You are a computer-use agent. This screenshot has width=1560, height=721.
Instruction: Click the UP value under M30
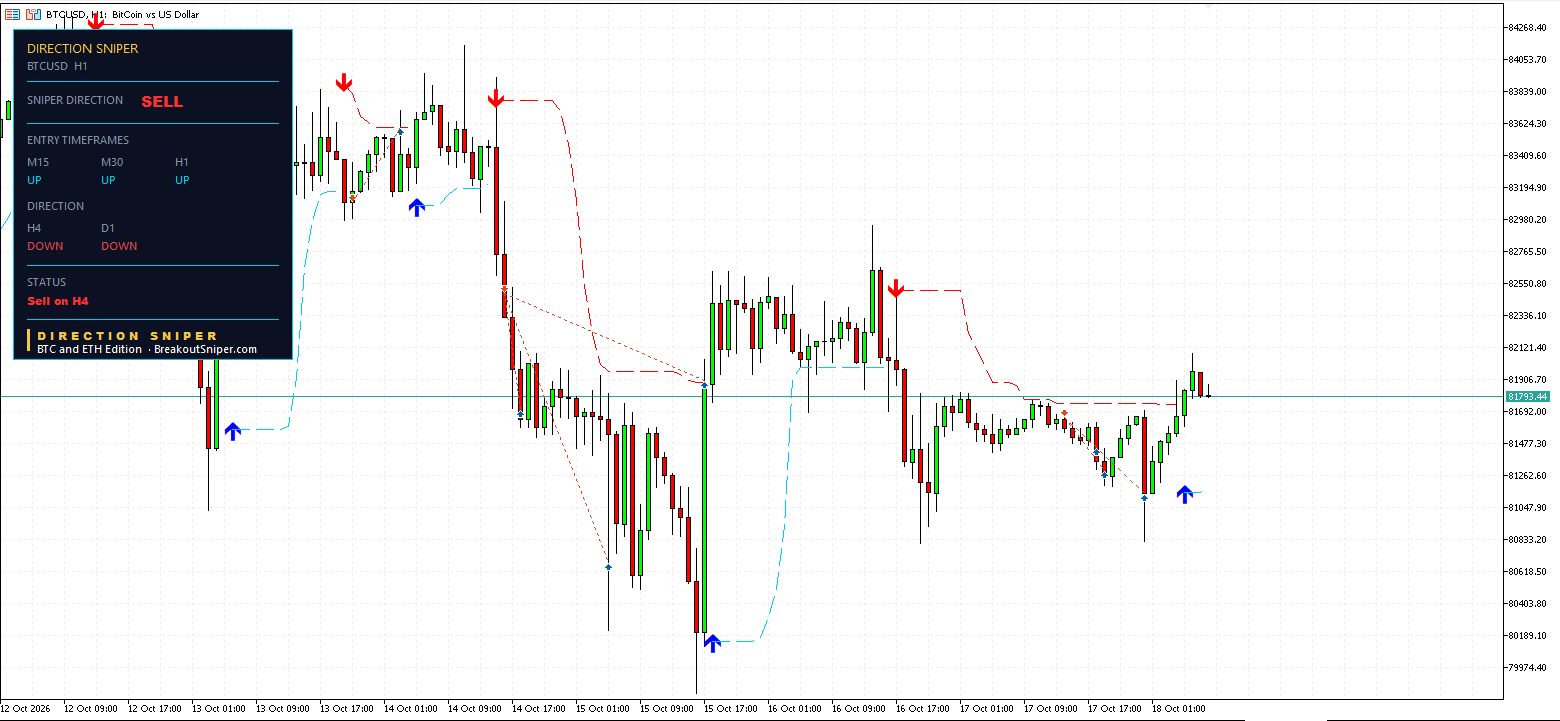coord(108,180)
